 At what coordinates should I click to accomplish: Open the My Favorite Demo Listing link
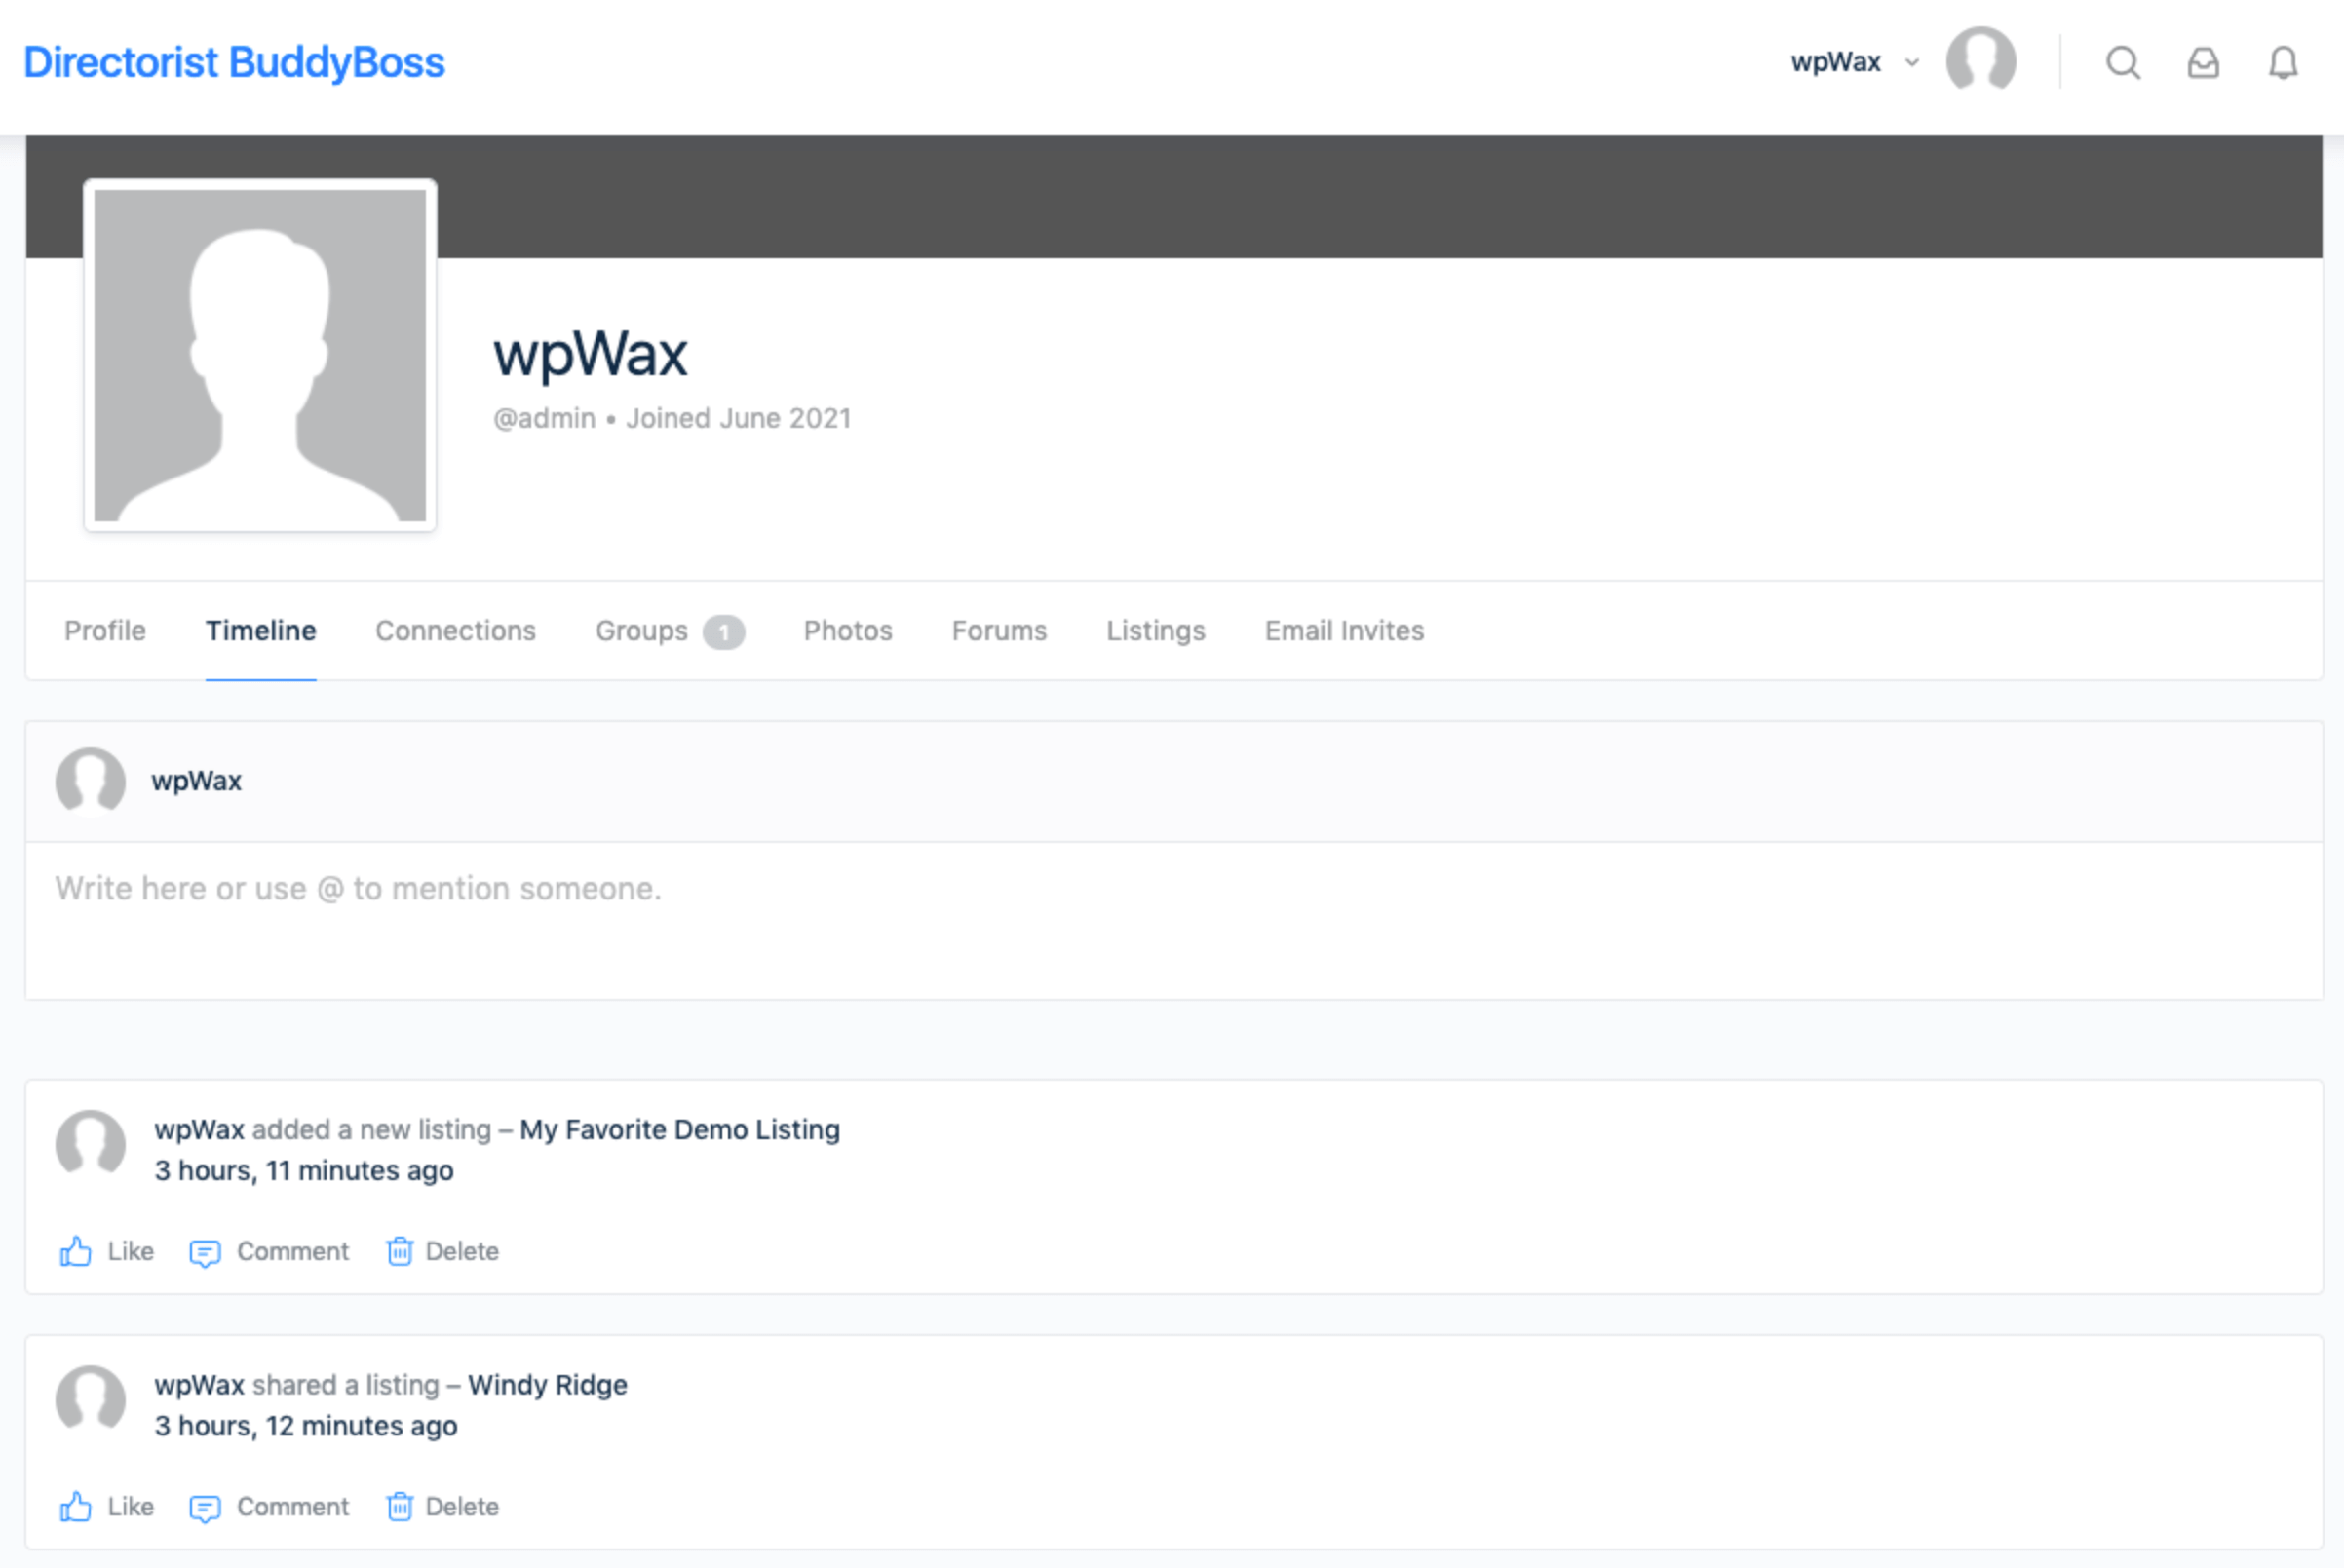[679, 1129]
